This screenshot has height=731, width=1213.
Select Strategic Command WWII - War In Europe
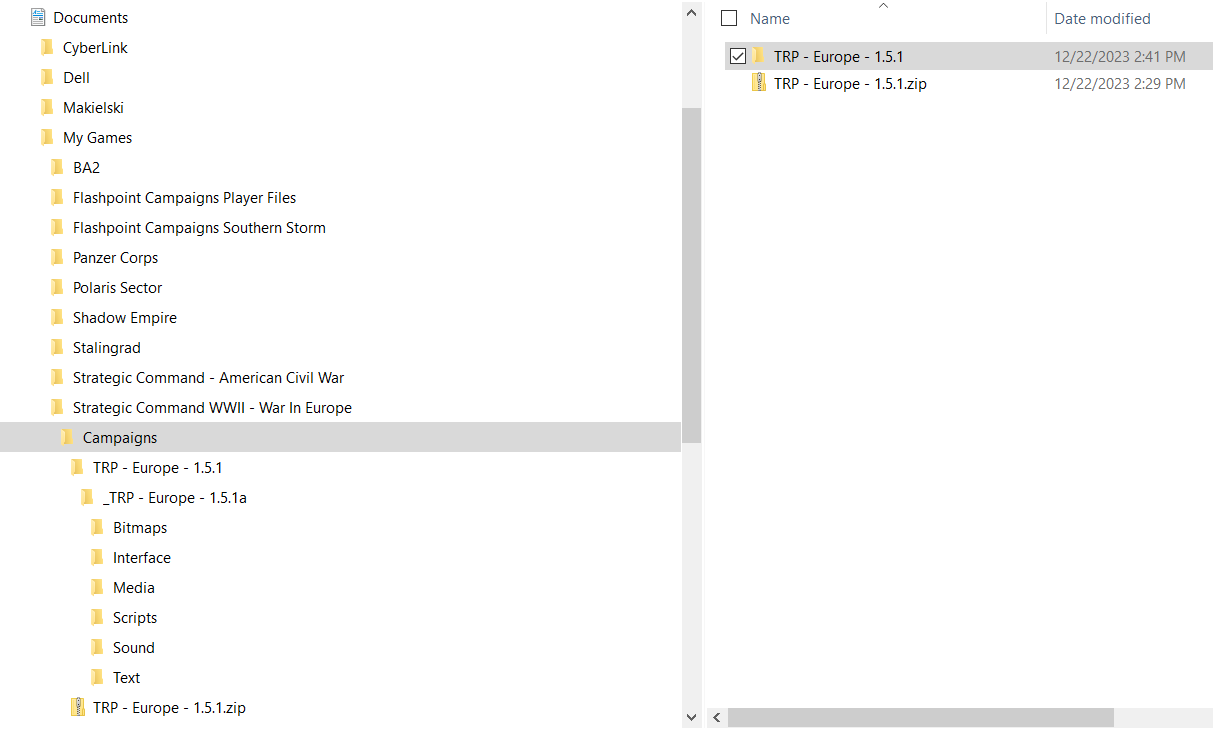pos(212,407)
